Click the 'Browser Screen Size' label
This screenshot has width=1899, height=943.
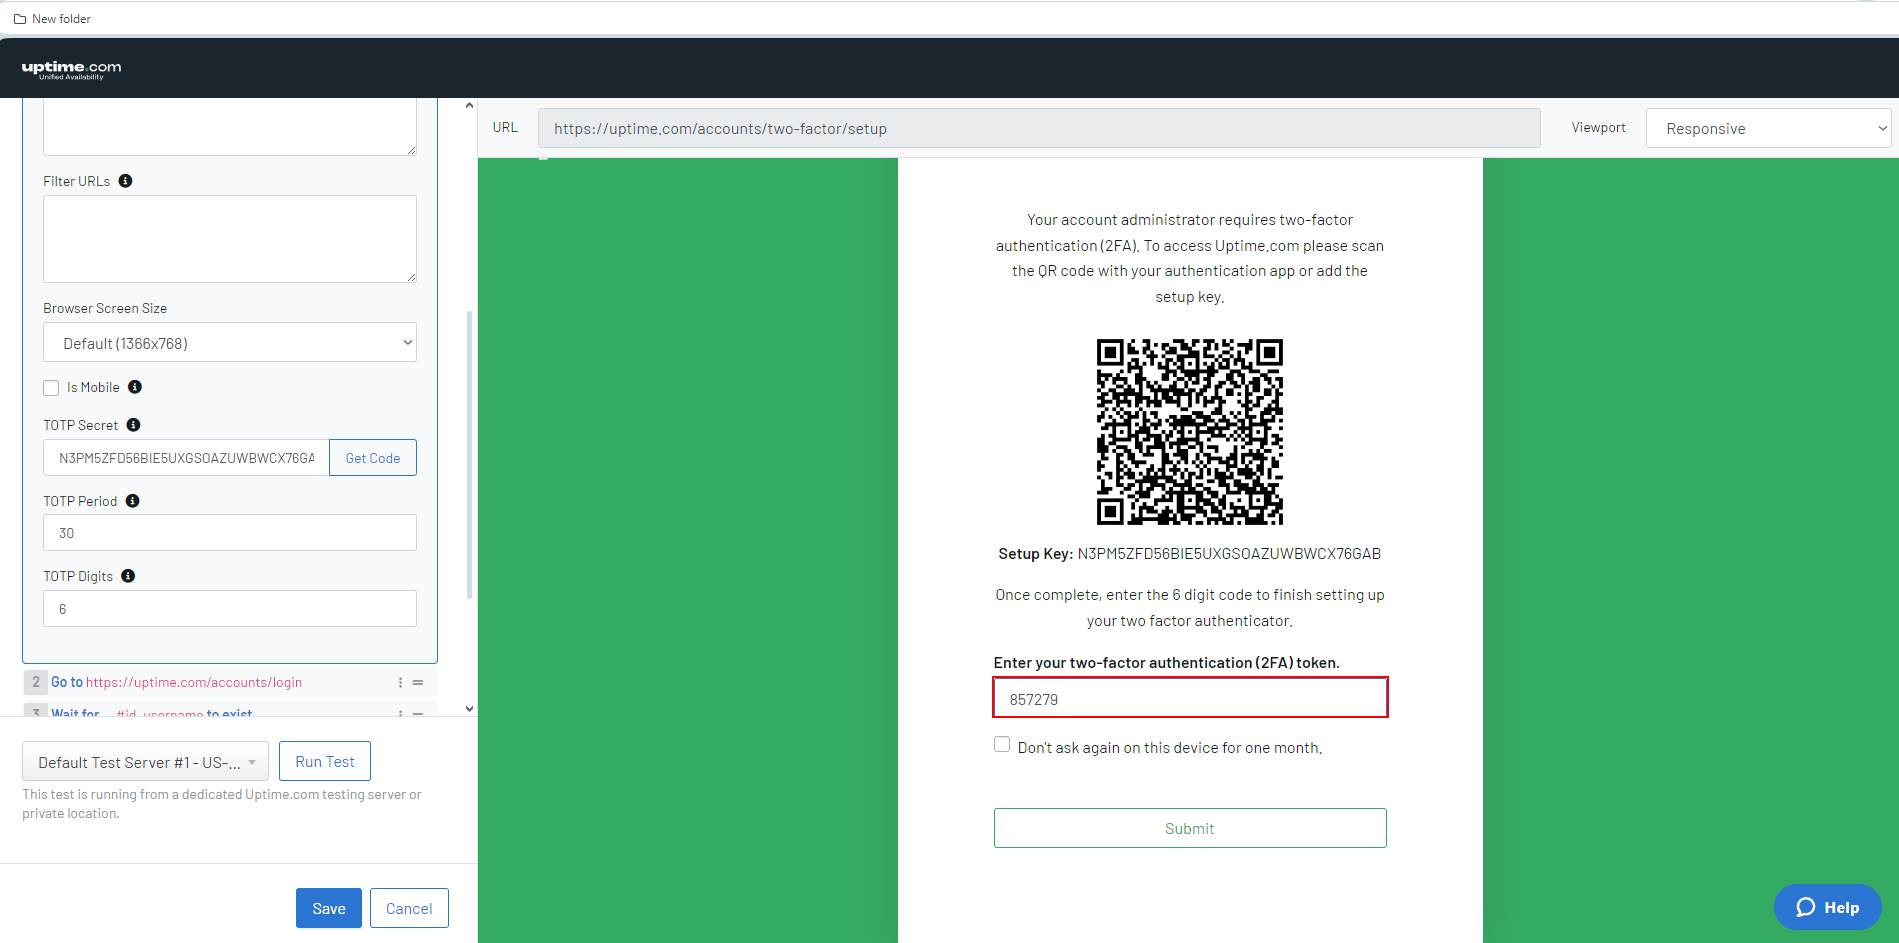pos(105,308)
